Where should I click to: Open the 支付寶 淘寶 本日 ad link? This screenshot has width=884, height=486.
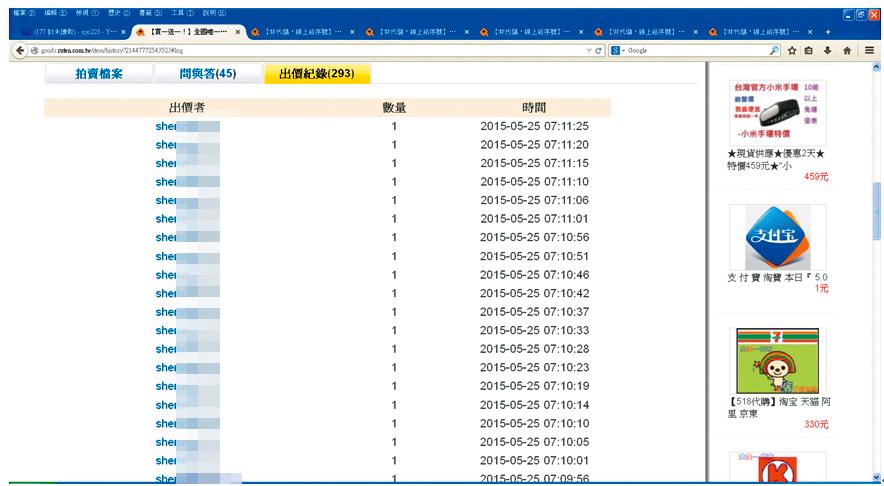[x=778, y=277]
